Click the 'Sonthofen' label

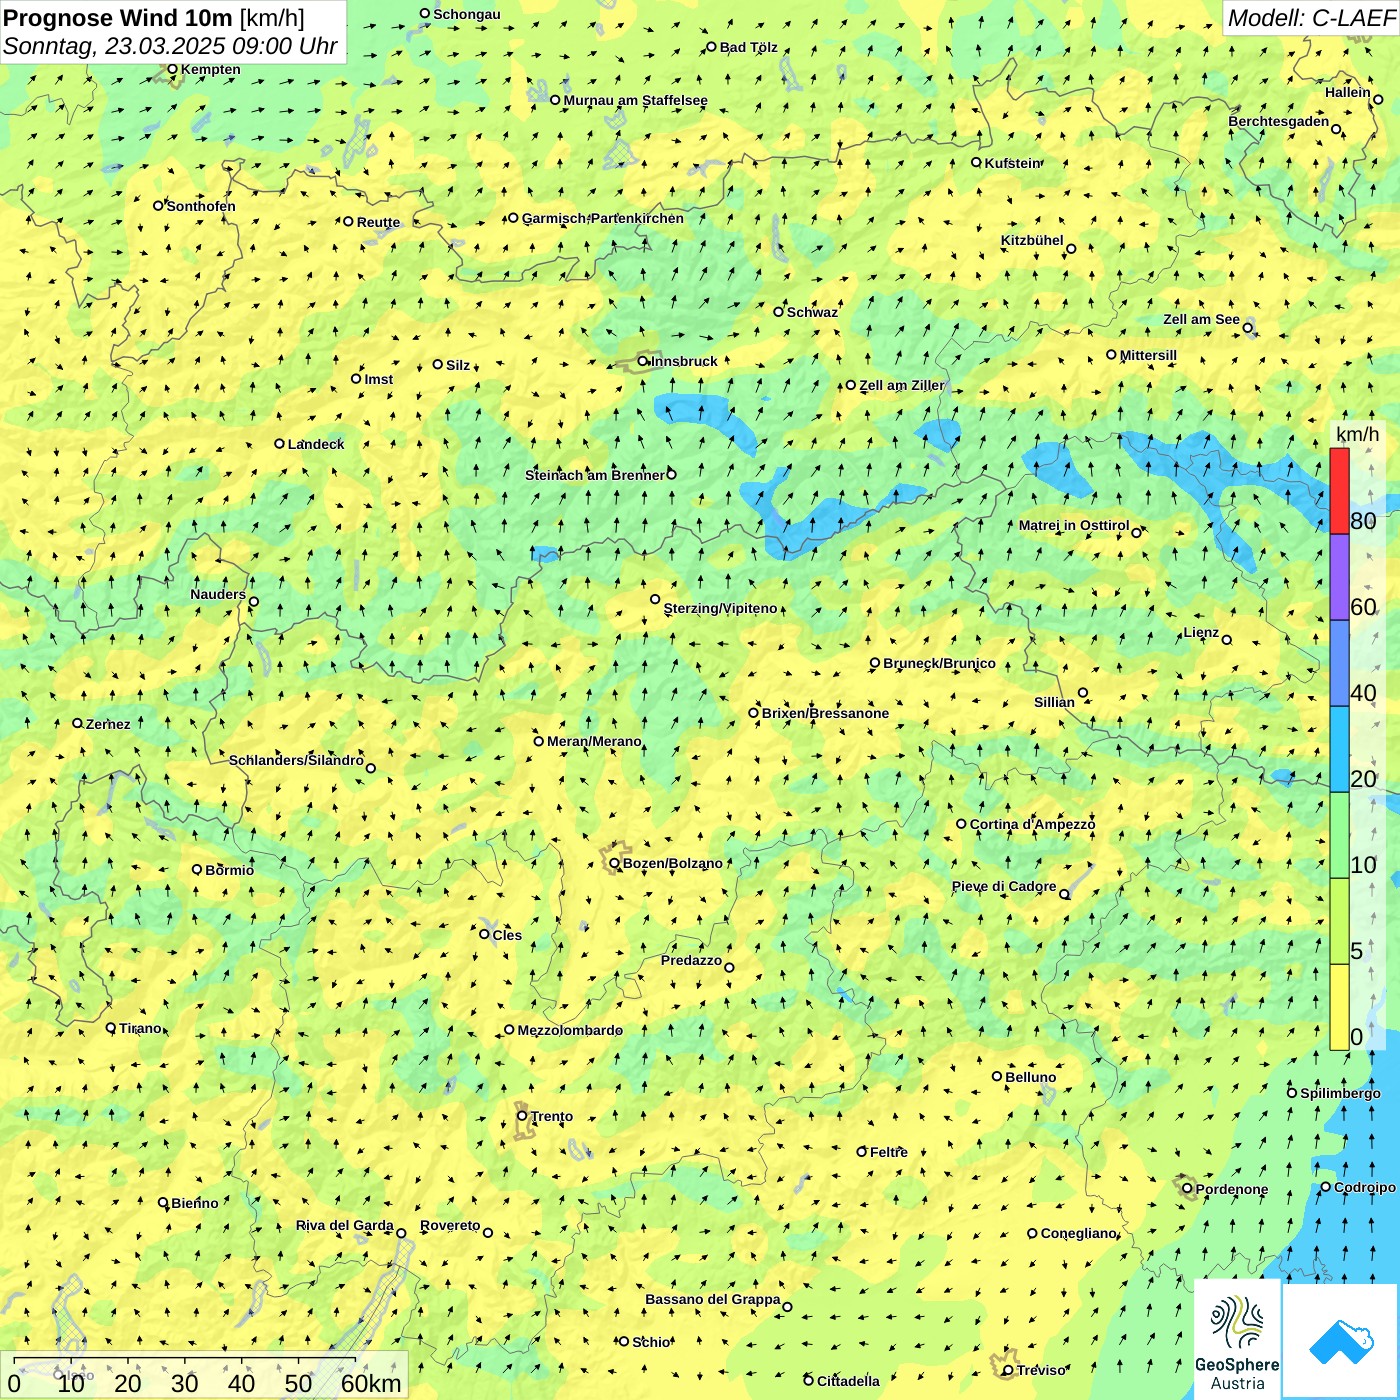[201, 206]
